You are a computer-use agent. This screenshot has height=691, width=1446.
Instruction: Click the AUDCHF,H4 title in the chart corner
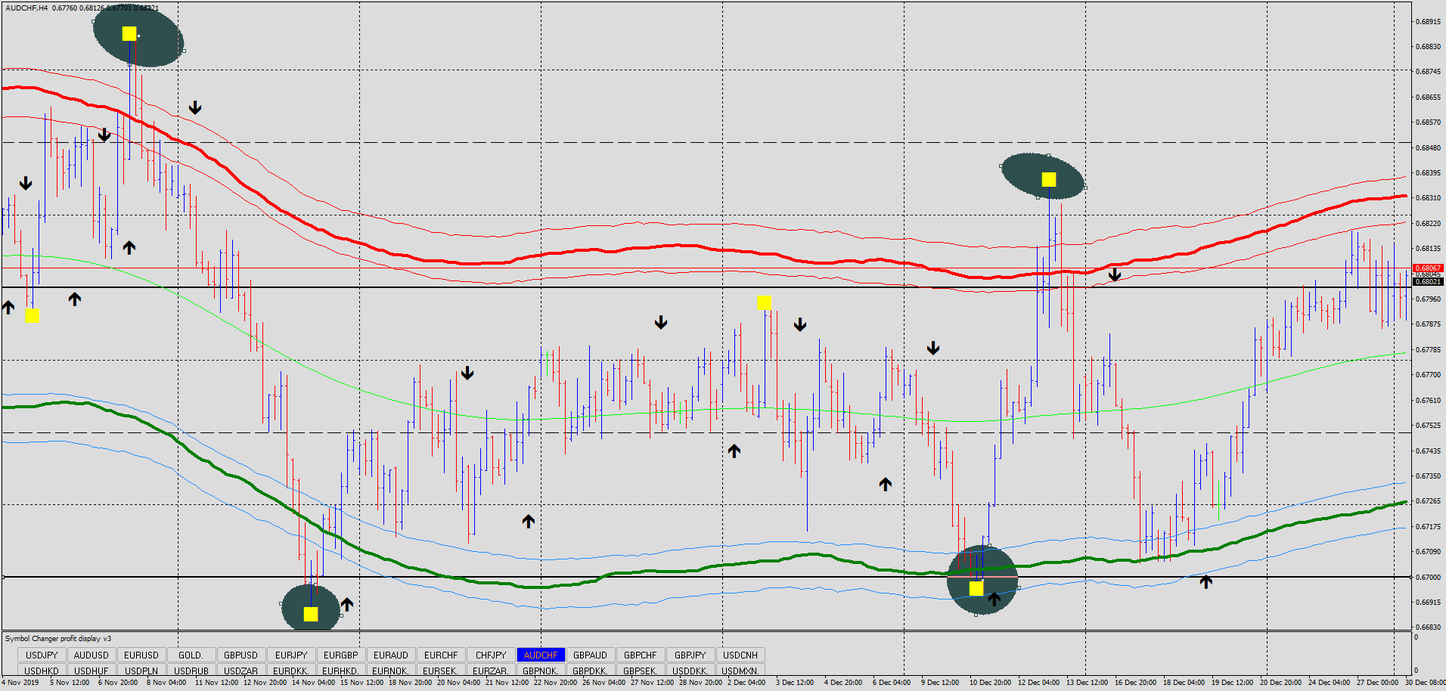click(x=25, y=5)
